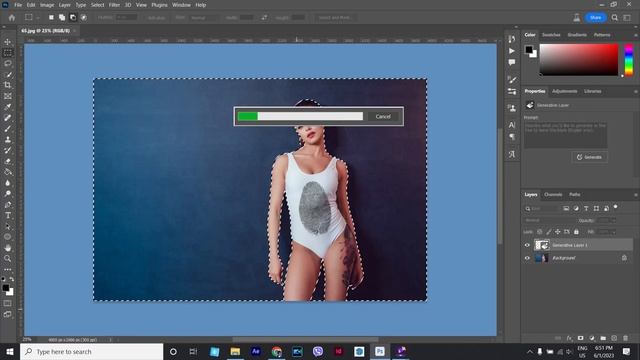The height and width of the screenshot is (360, 640).
Task: Click the layer style fx icon
Action: pyautogui.click(x=569, y=338)
